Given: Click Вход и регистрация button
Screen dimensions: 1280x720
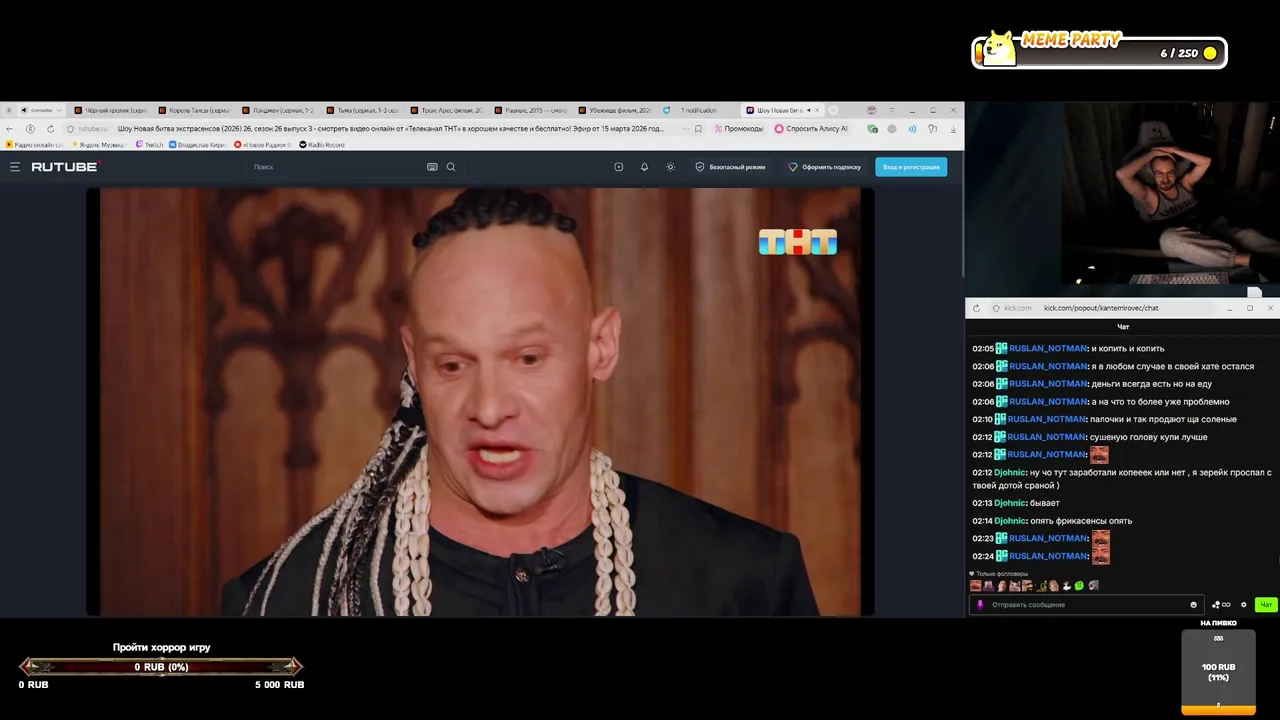Looking at the screenshot, I should point(911,167).
